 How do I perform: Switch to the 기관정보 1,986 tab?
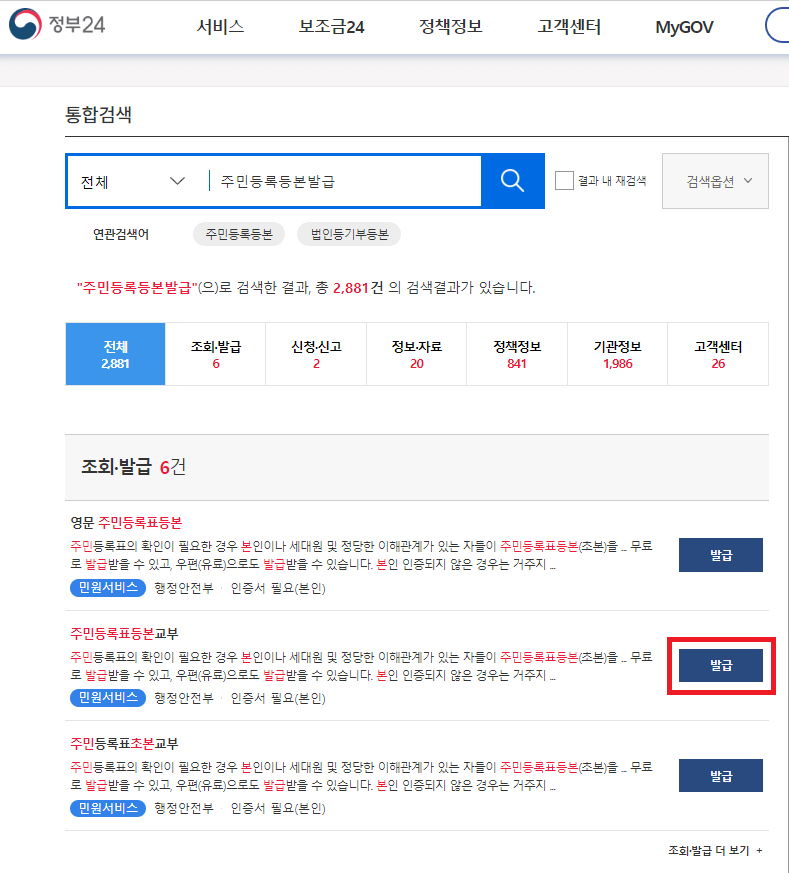click(x=618, y=354)
